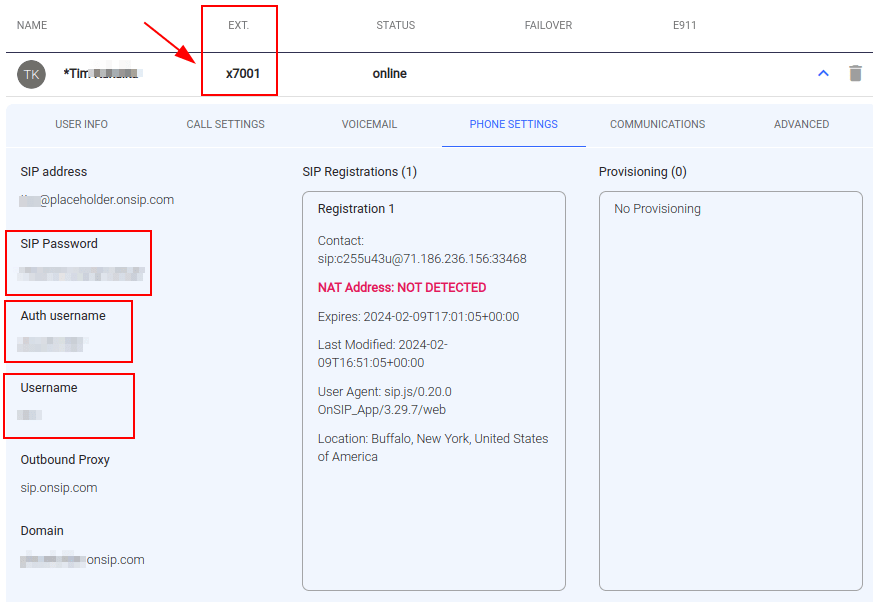Click the STATUS column header

coord(395,25)
